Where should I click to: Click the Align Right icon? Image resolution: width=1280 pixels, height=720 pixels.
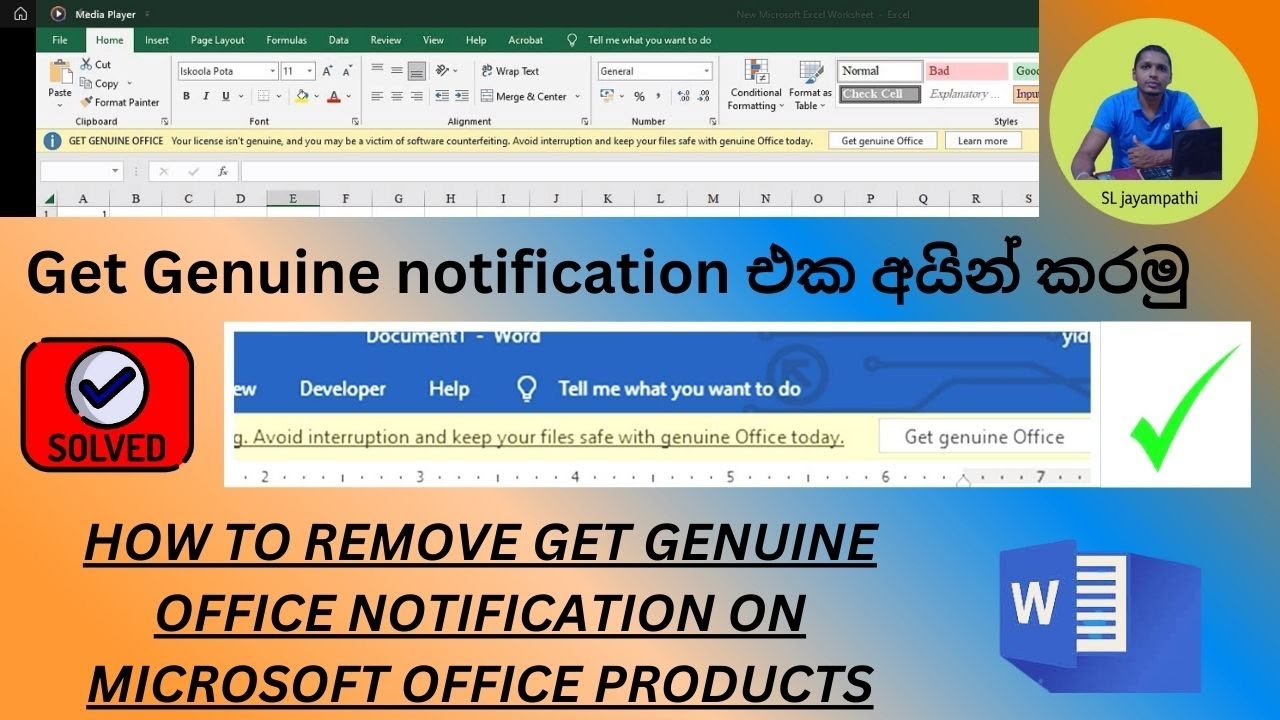pos(416,96)
